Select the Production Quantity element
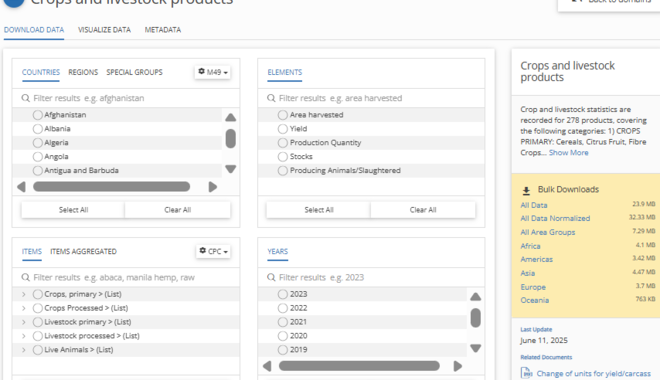Viewport: 660px width, 380px height. (283, 142)
